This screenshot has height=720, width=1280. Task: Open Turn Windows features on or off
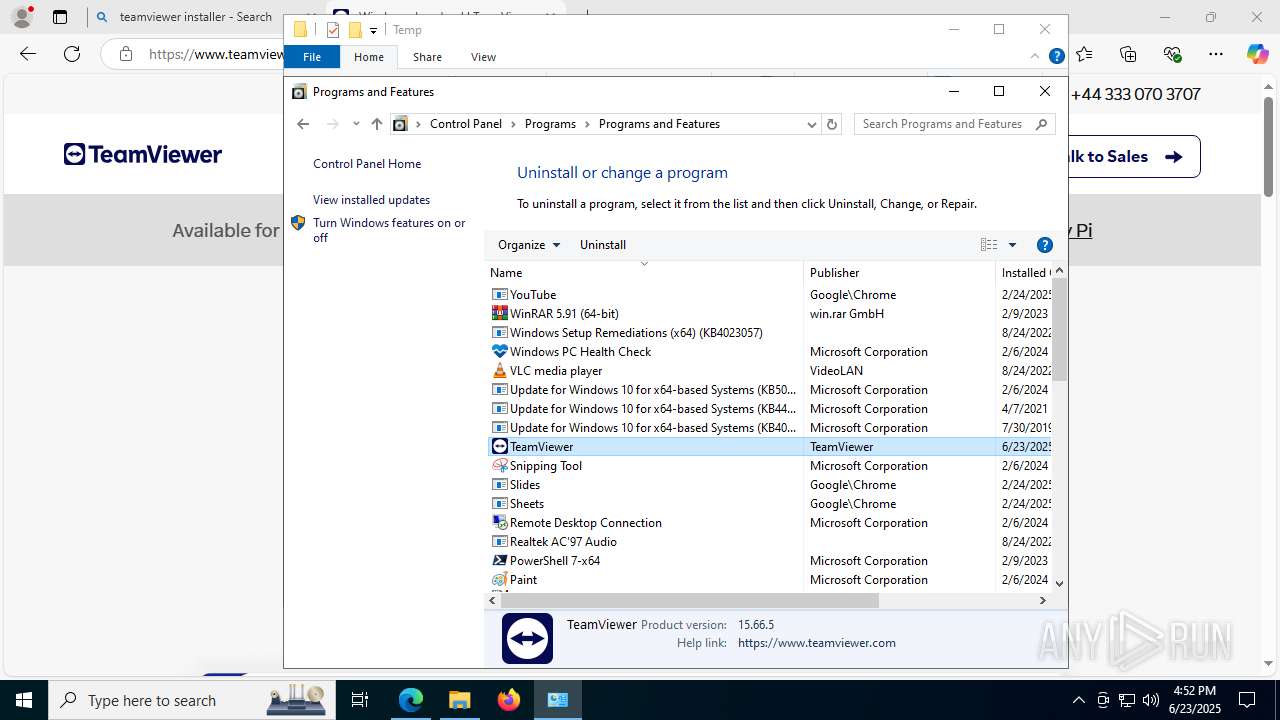(389, 230)
